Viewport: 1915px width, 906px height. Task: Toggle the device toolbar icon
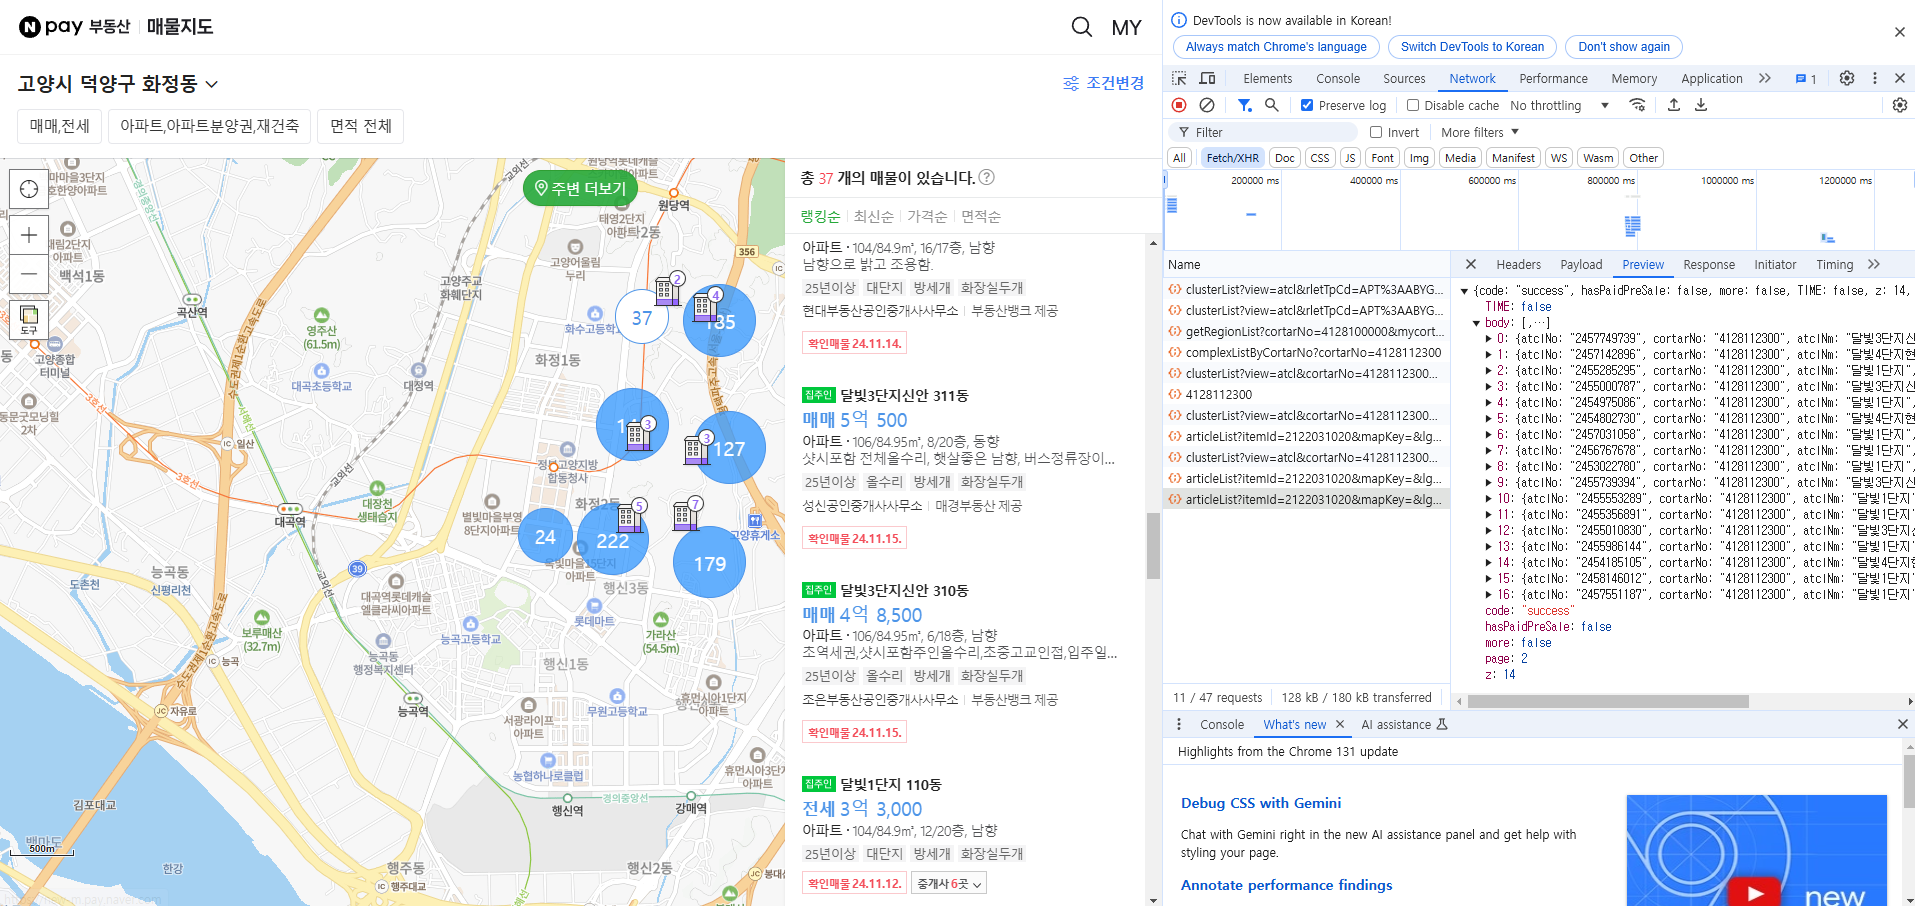tap(1206, 78)
